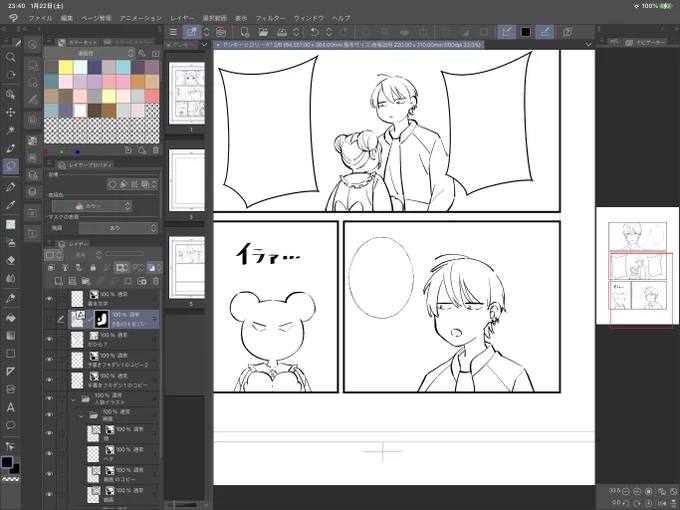
Task: Select the Correct line tool
Action: point(10,446)
